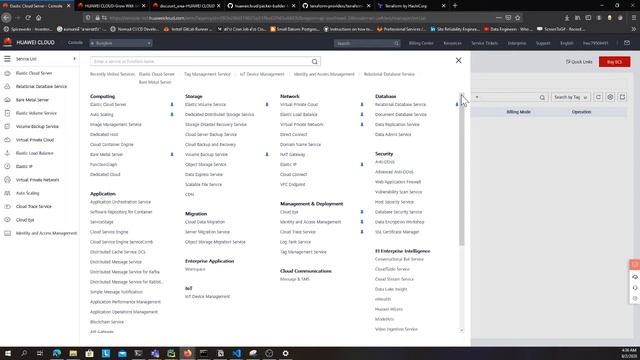Image resolution: width=640 pixels, height=360 pixels.
Task: Open the English language menu
Action: pos(567,43)
